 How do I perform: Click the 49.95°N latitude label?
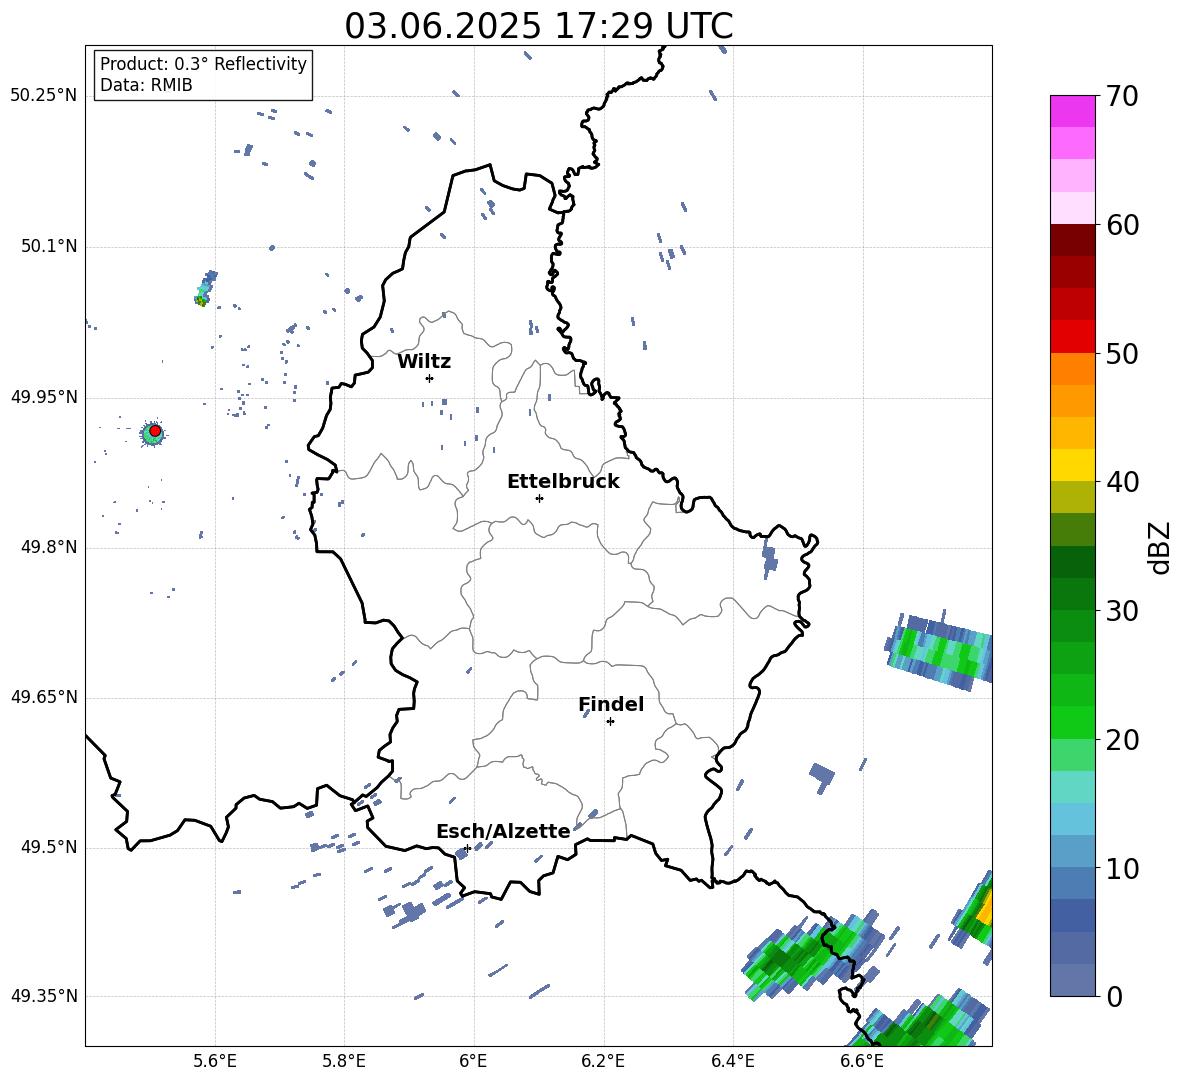(x=44, y=397)
